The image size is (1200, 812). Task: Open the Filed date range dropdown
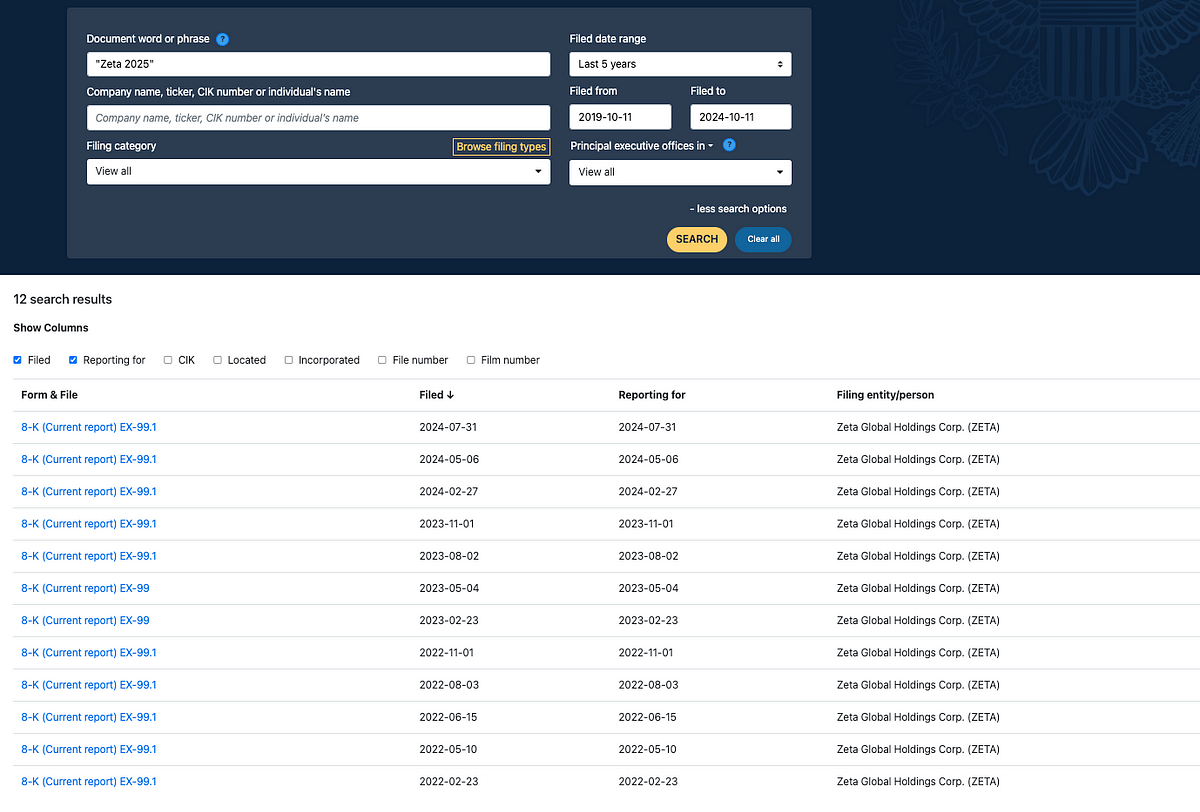680,64
